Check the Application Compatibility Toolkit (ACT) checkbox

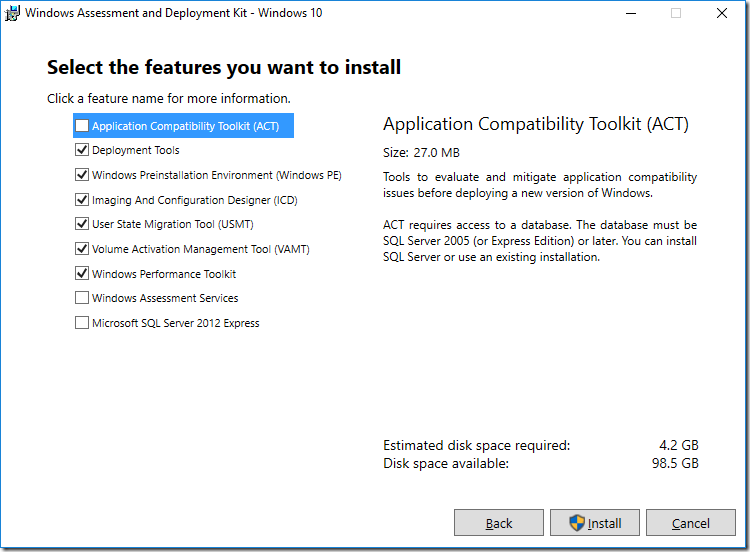tap(82, 126)
